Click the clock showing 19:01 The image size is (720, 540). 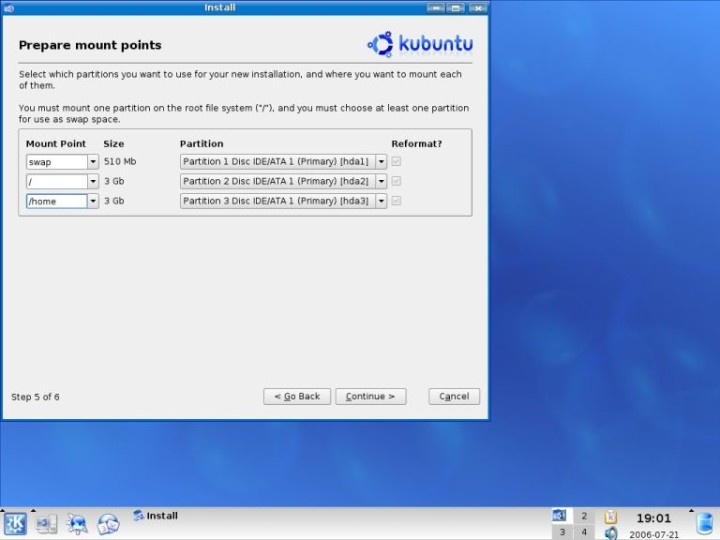(653, 518)
